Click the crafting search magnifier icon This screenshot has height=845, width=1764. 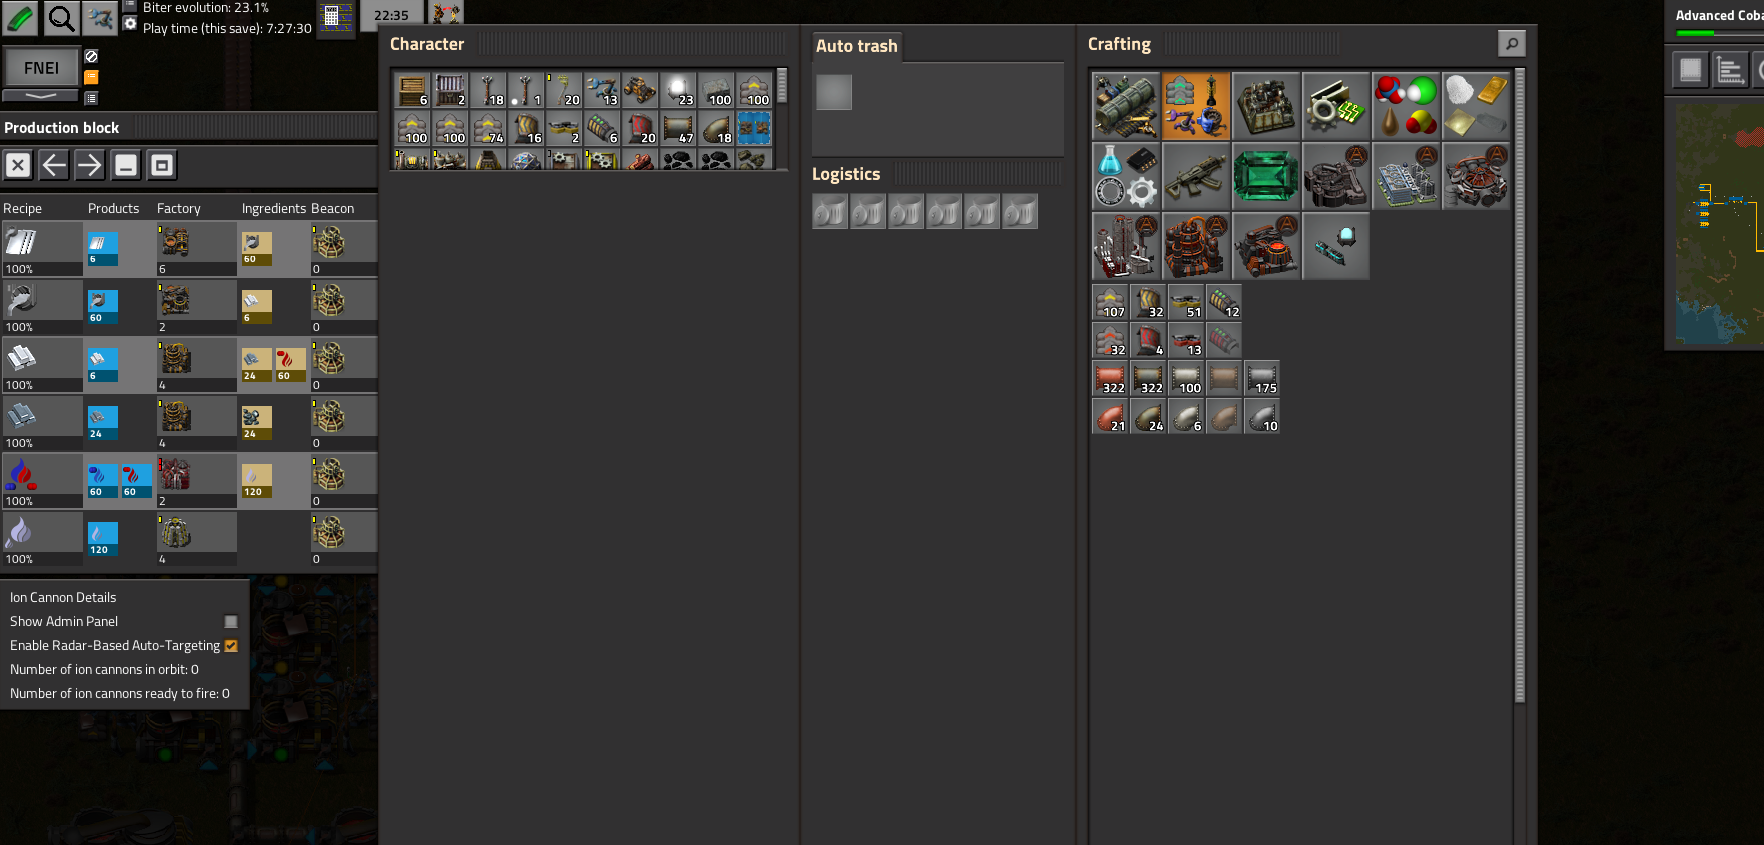(1511, 44)
